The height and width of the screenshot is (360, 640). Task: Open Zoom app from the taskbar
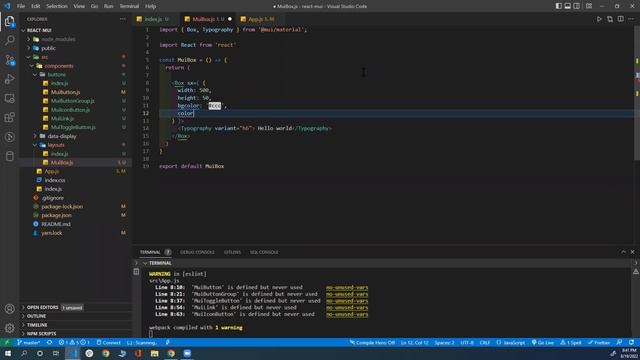click(x=187, y=353)
